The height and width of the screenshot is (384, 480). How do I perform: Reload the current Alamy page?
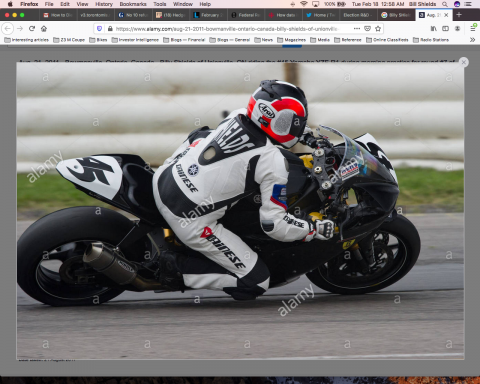click(x=32, y=29)
